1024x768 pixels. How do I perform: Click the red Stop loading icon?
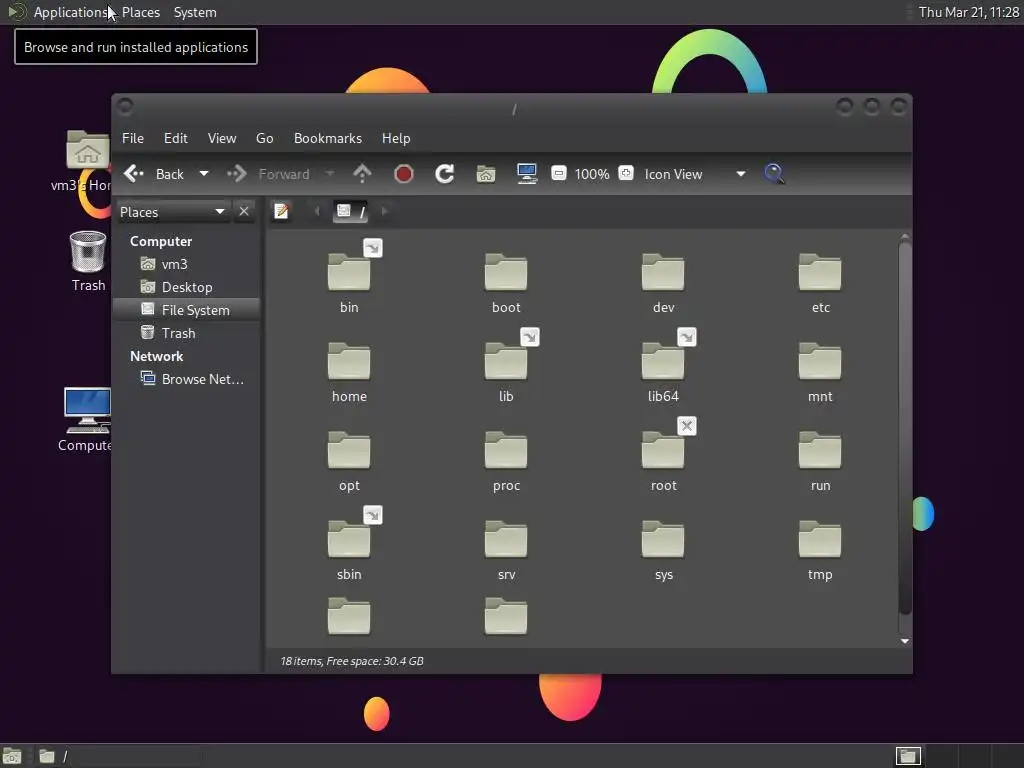point(404,174)
